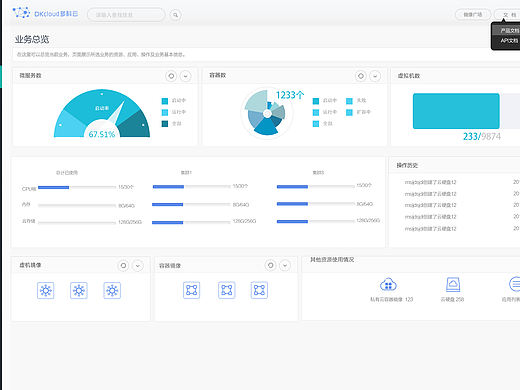520x390 pixels.
Task: Click the 私有云容器镜像 123 label
Action: (391, 299)
